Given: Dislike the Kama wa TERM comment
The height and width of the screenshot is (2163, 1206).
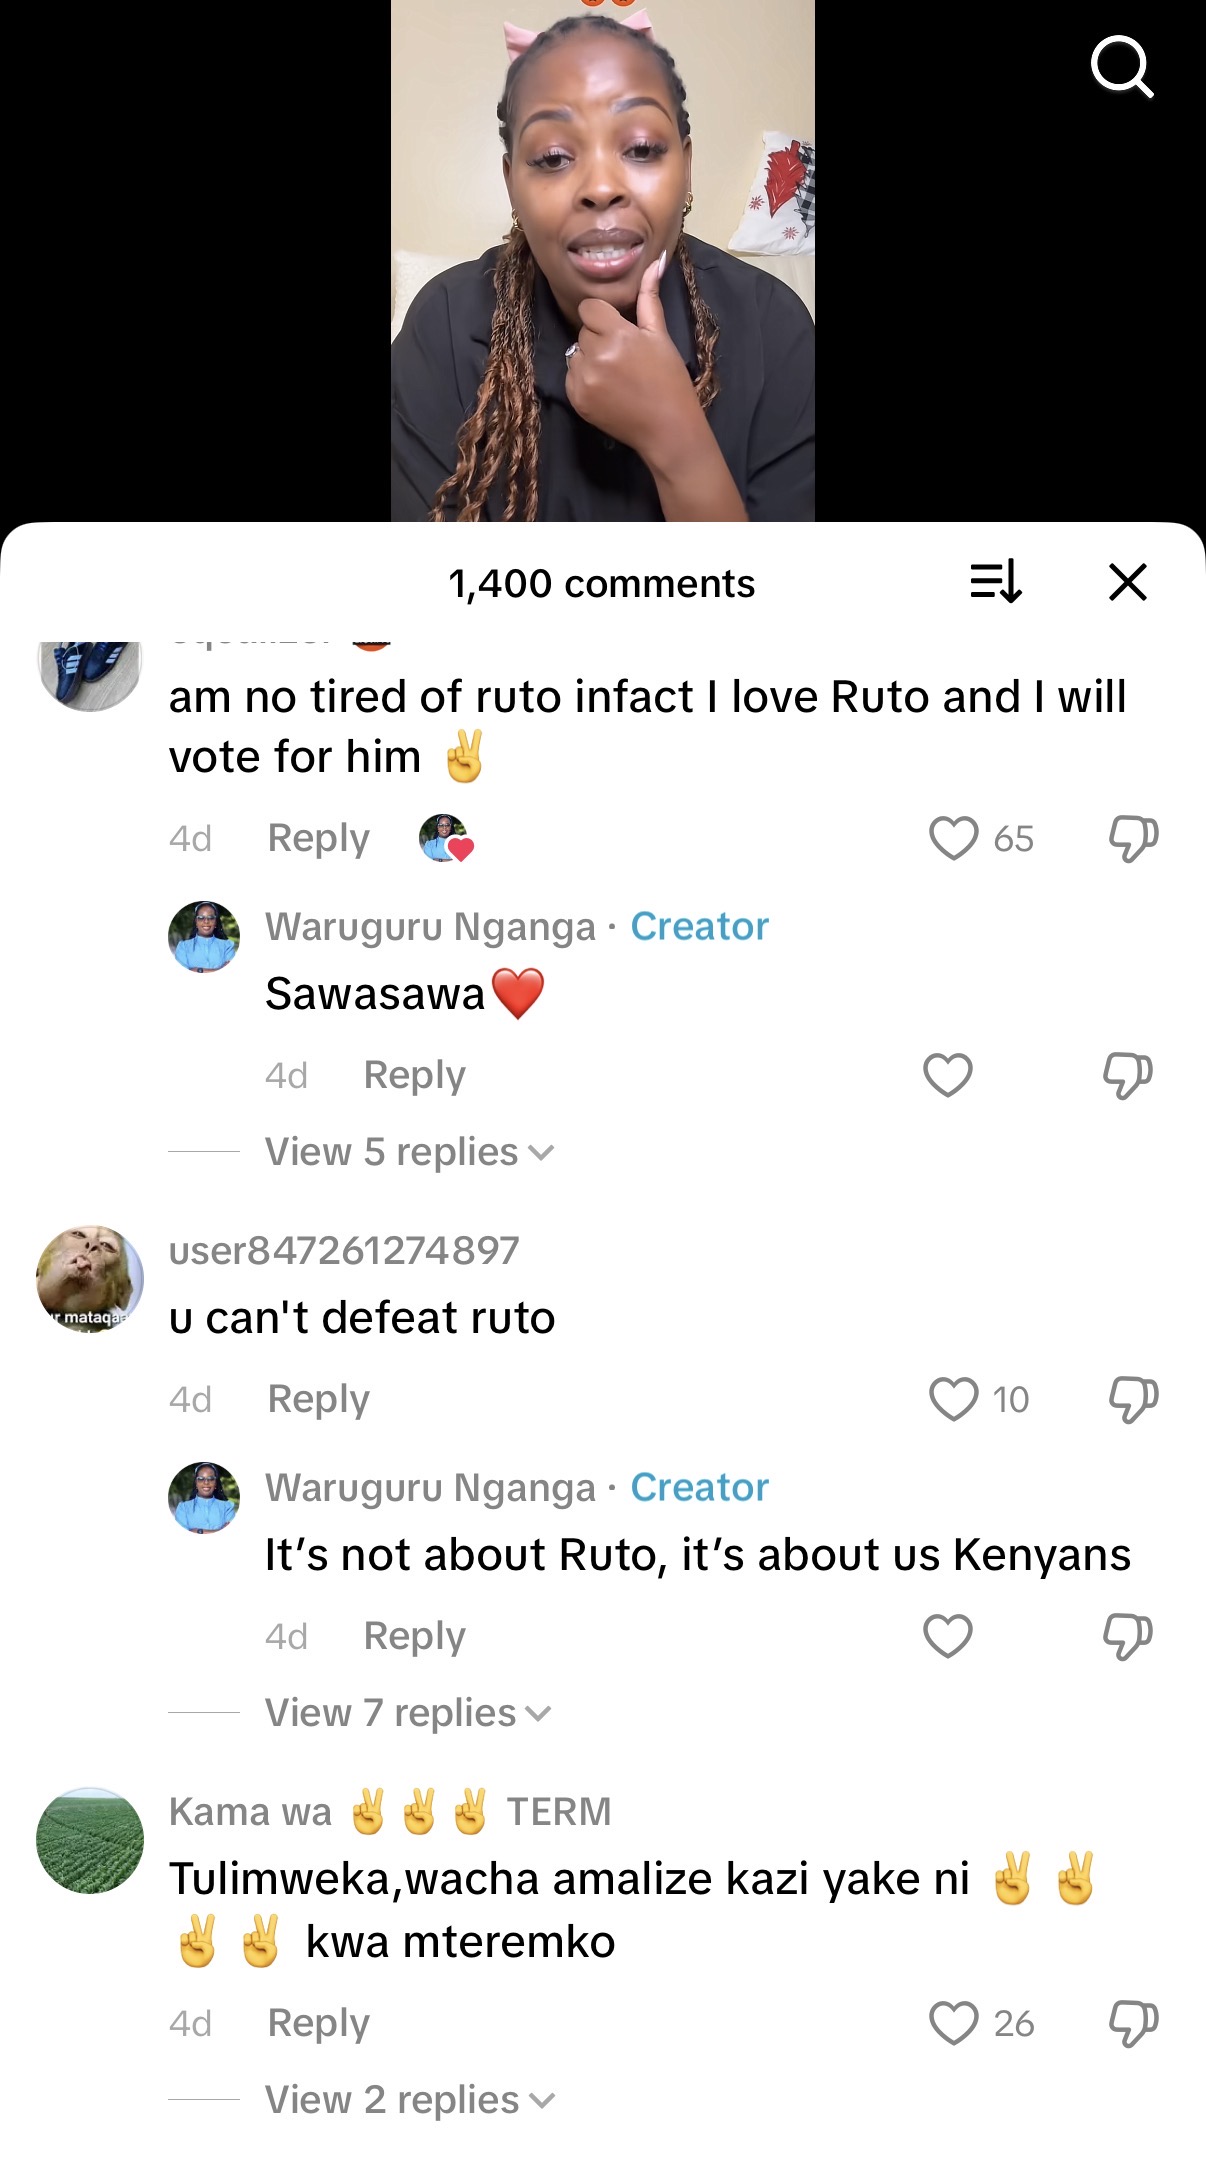Looking at the screenshot, I should (1132, 2023).
